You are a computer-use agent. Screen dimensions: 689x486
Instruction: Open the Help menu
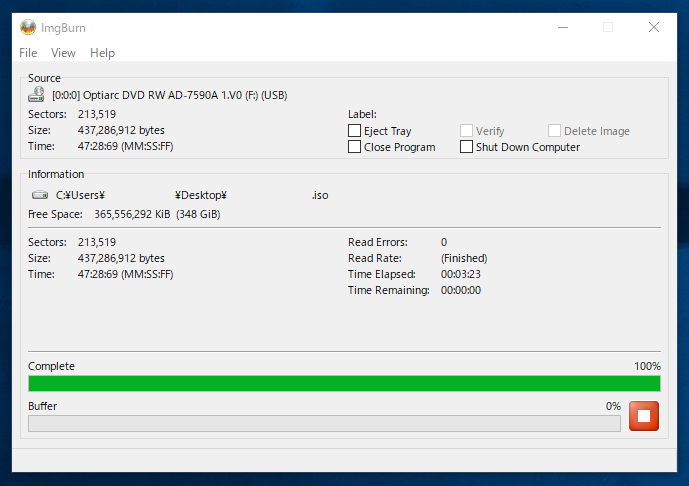(x=102, y=53)
